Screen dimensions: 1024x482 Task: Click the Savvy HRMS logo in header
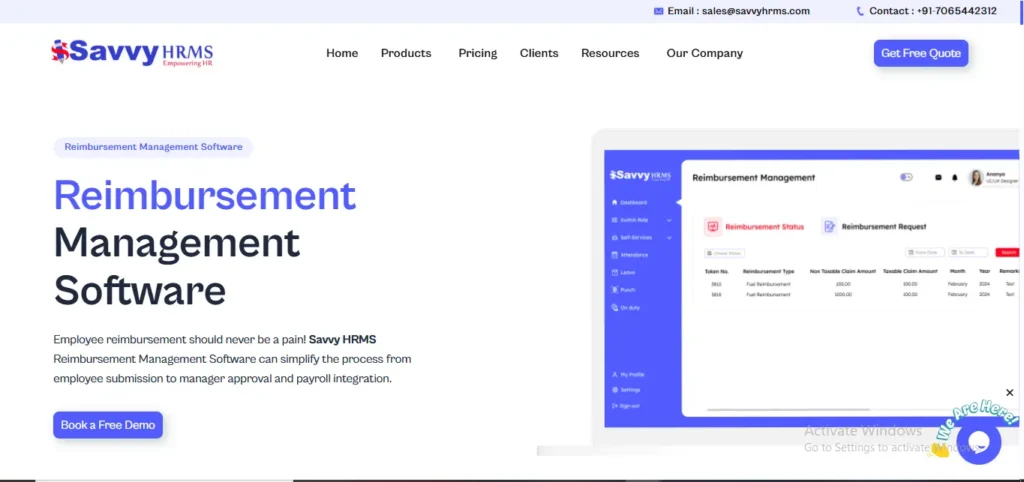[132, 52]
